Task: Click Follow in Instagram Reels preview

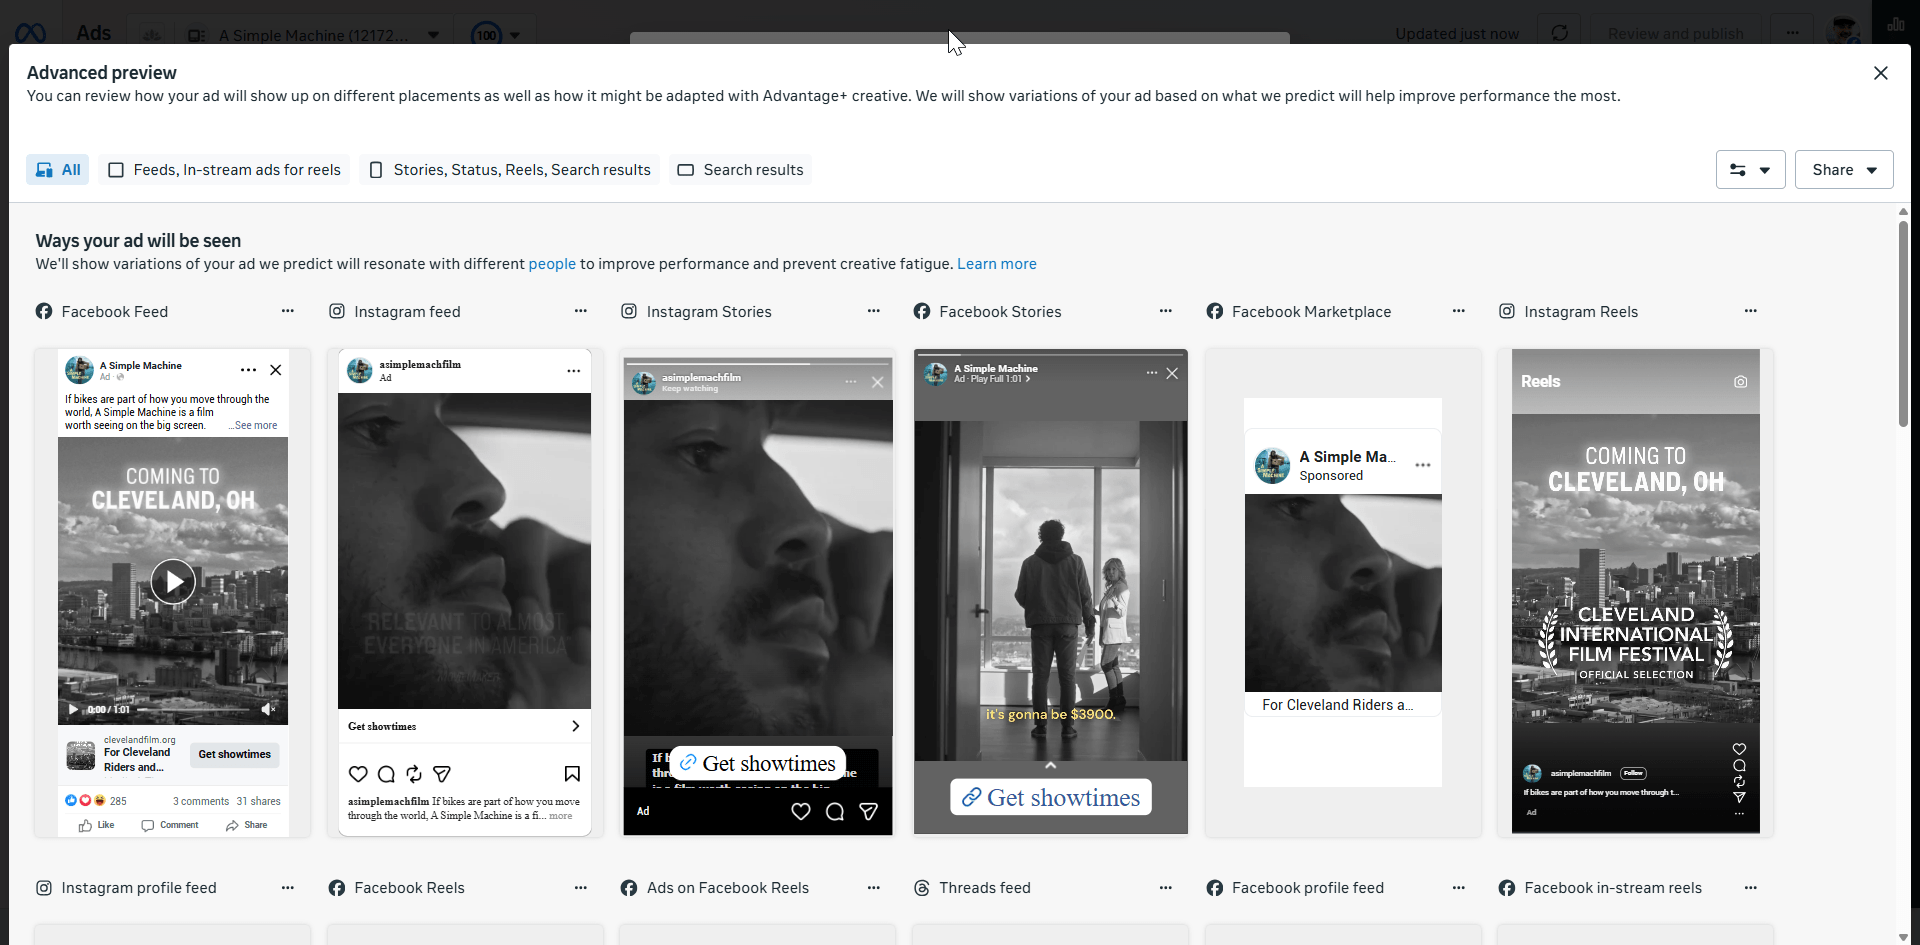Action: click(x=1634, y=773)
